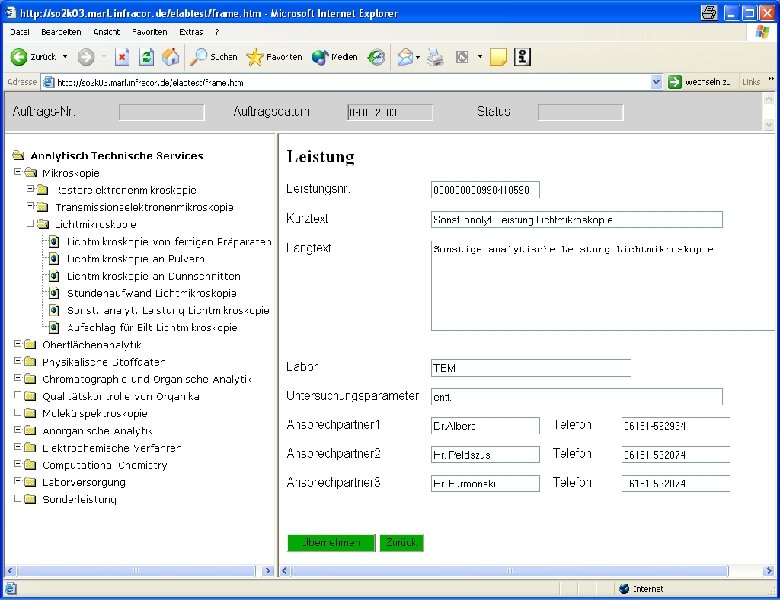Open the Ansicht menu
The height and width of the screenshot is (600, 780).
pyautogui.click(x=106, y=32)
